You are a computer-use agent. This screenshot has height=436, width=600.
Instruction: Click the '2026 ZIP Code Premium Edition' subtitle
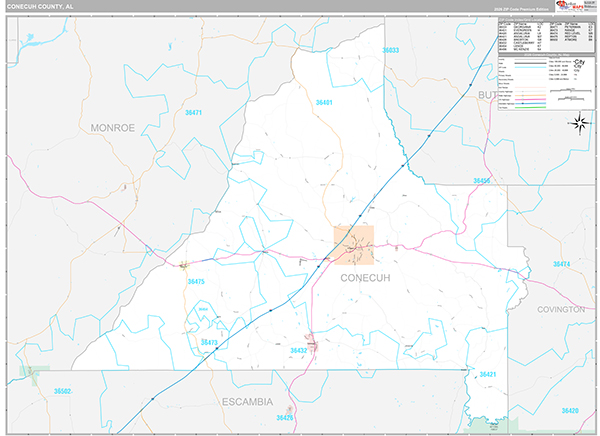click(520, 10)
